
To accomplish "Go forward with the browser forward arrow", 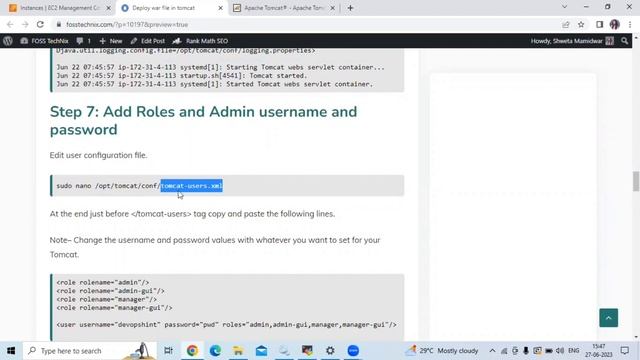I will [x=25, y=24].
